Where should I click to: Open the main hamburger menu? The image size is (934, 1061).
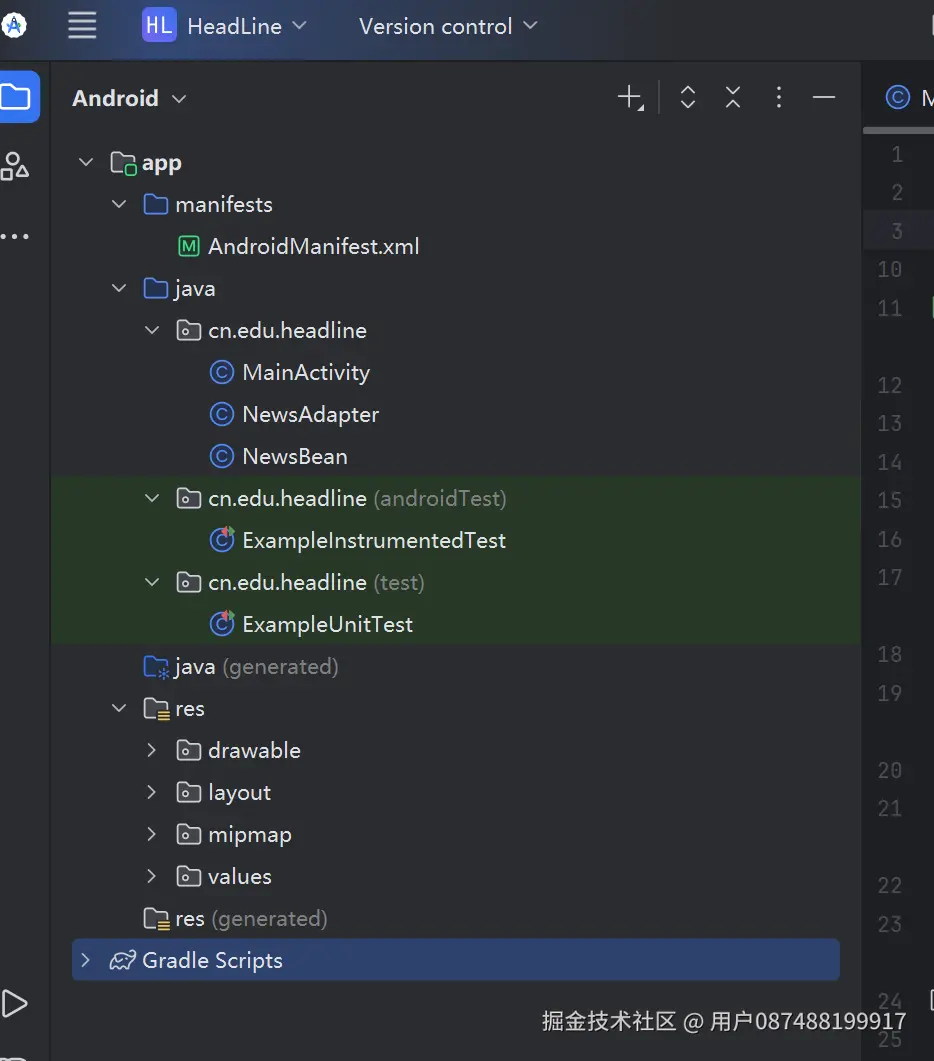coord(82,26)
